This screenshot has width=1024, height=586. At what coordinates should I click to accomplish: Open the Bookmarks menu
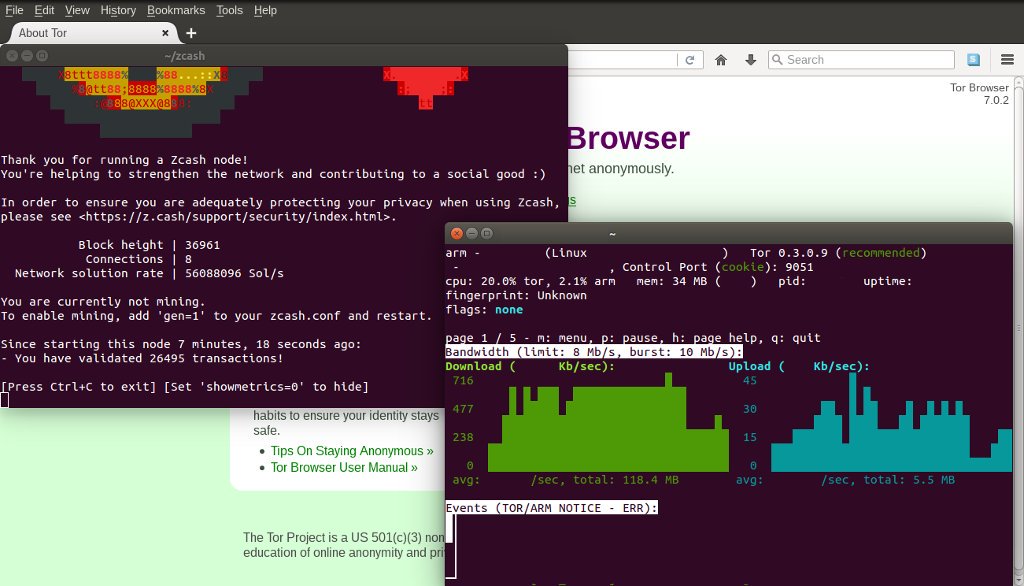[x=176, y=10]
